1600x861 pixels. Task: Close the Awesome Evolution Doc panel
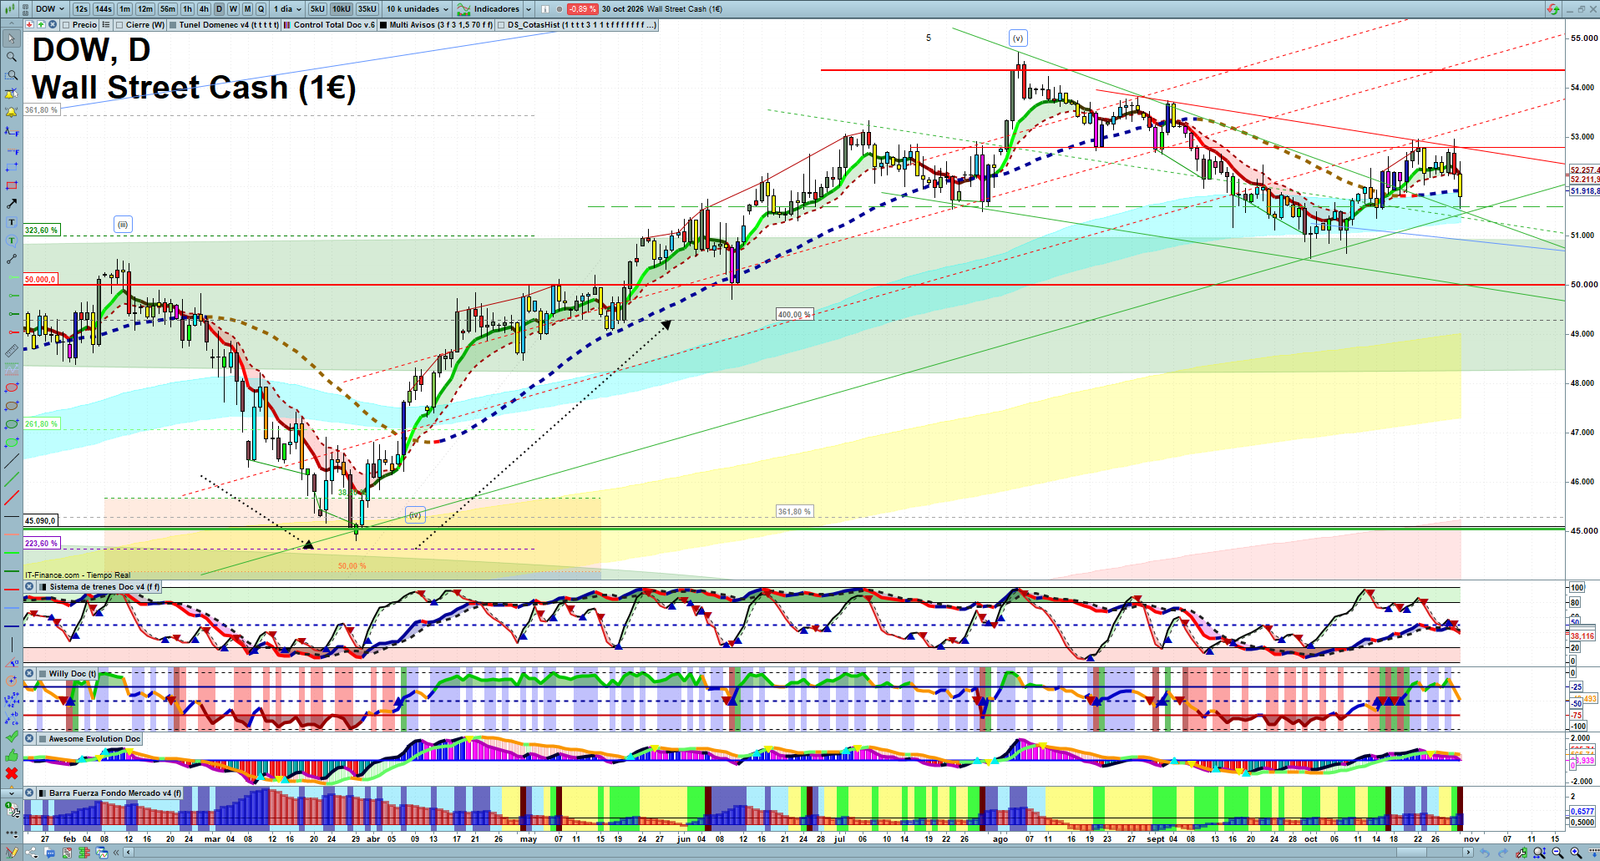coord(30,739)
